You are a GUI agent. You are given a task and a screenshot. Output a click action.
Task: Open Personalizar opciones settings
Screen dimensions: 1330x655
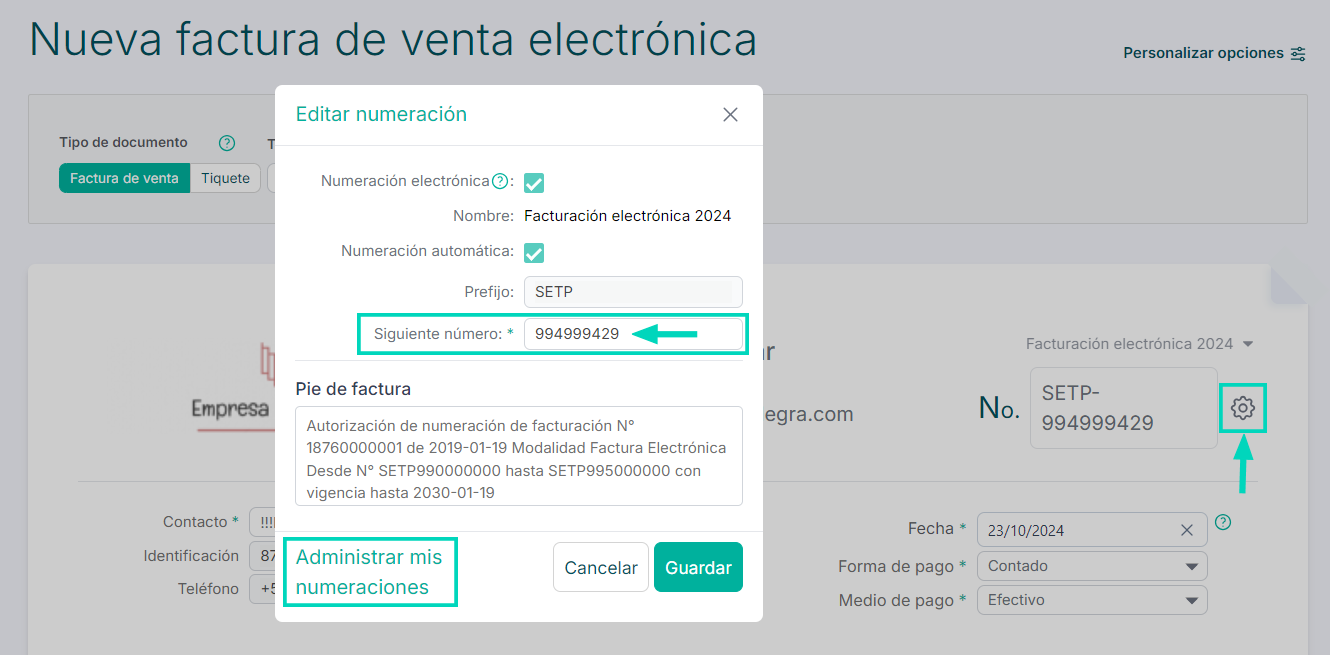point(1214,53)
